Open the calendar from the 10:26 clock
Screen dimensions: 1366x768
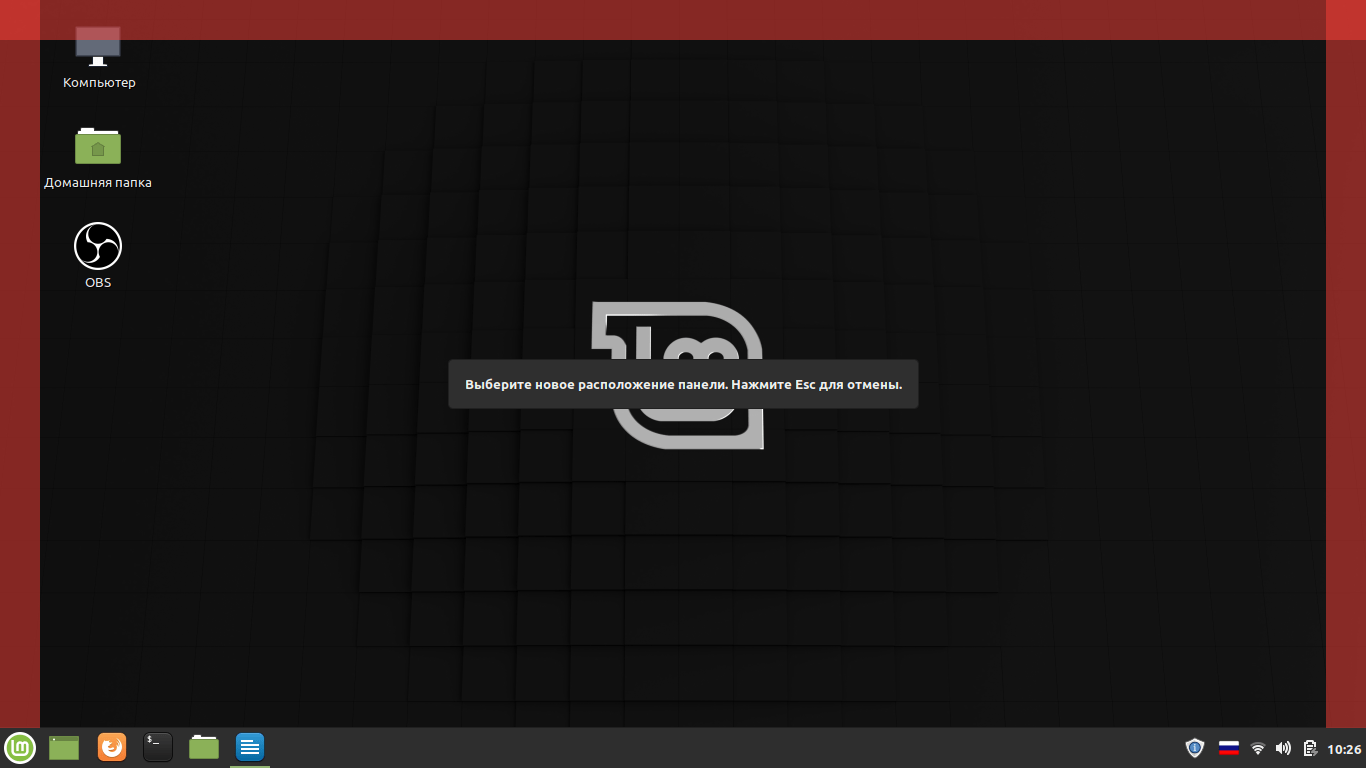point(1344,749)
